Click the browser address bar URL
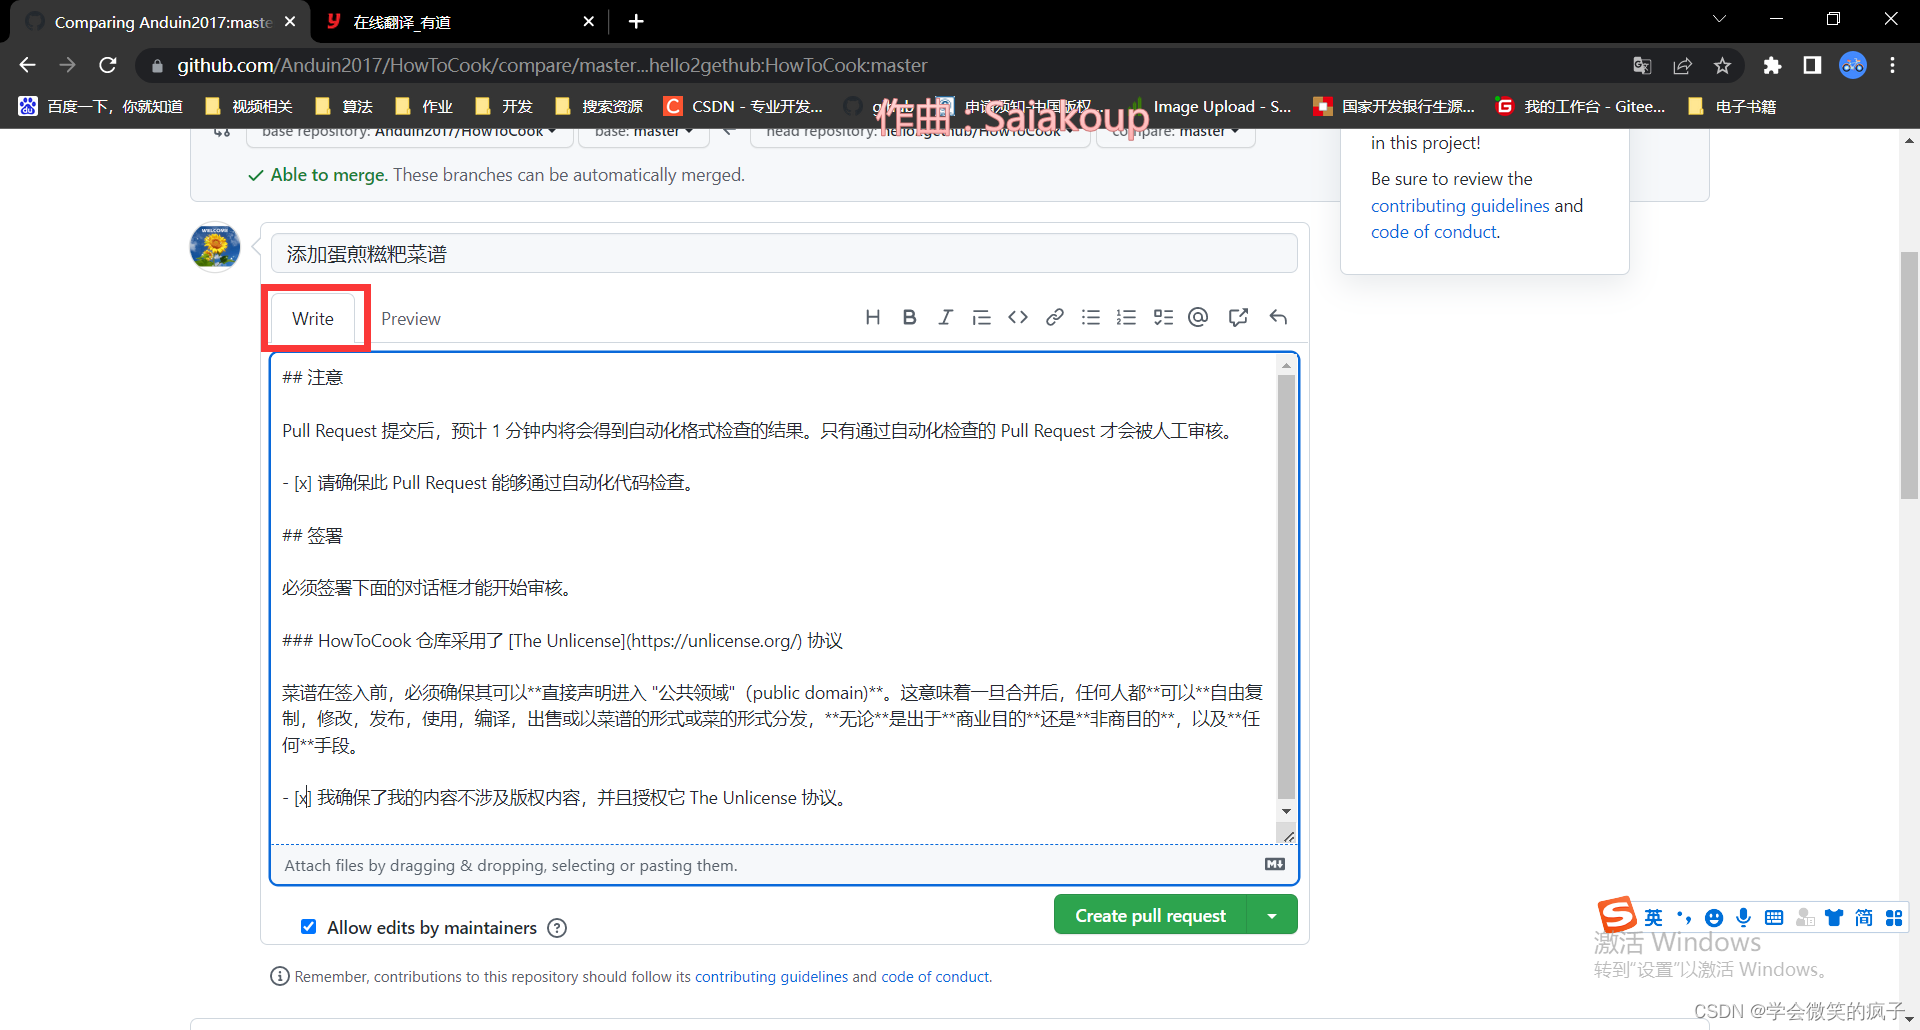1920x1030 pixels. [552, 65]
